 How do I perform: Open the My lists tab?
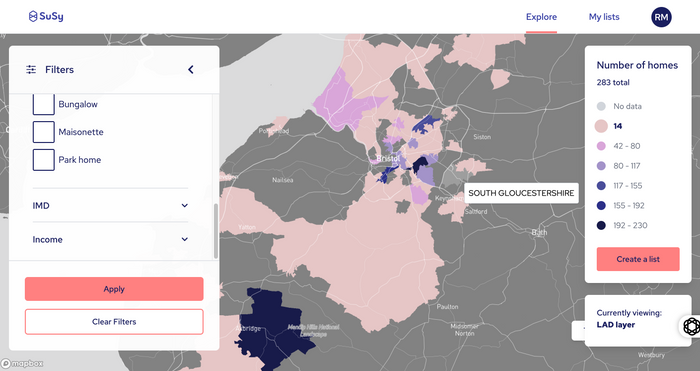pyautogui.click(x=604, y=17)
